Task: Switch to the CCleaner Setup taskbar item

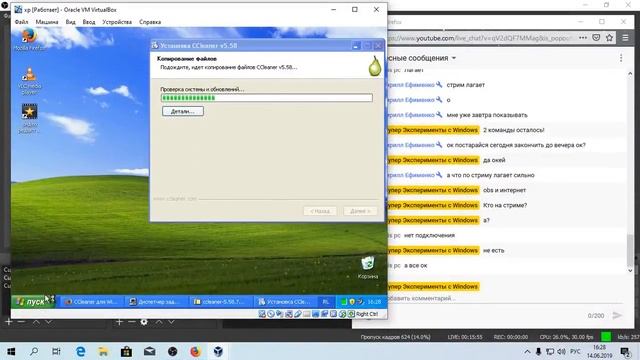Action: [284, 302]
